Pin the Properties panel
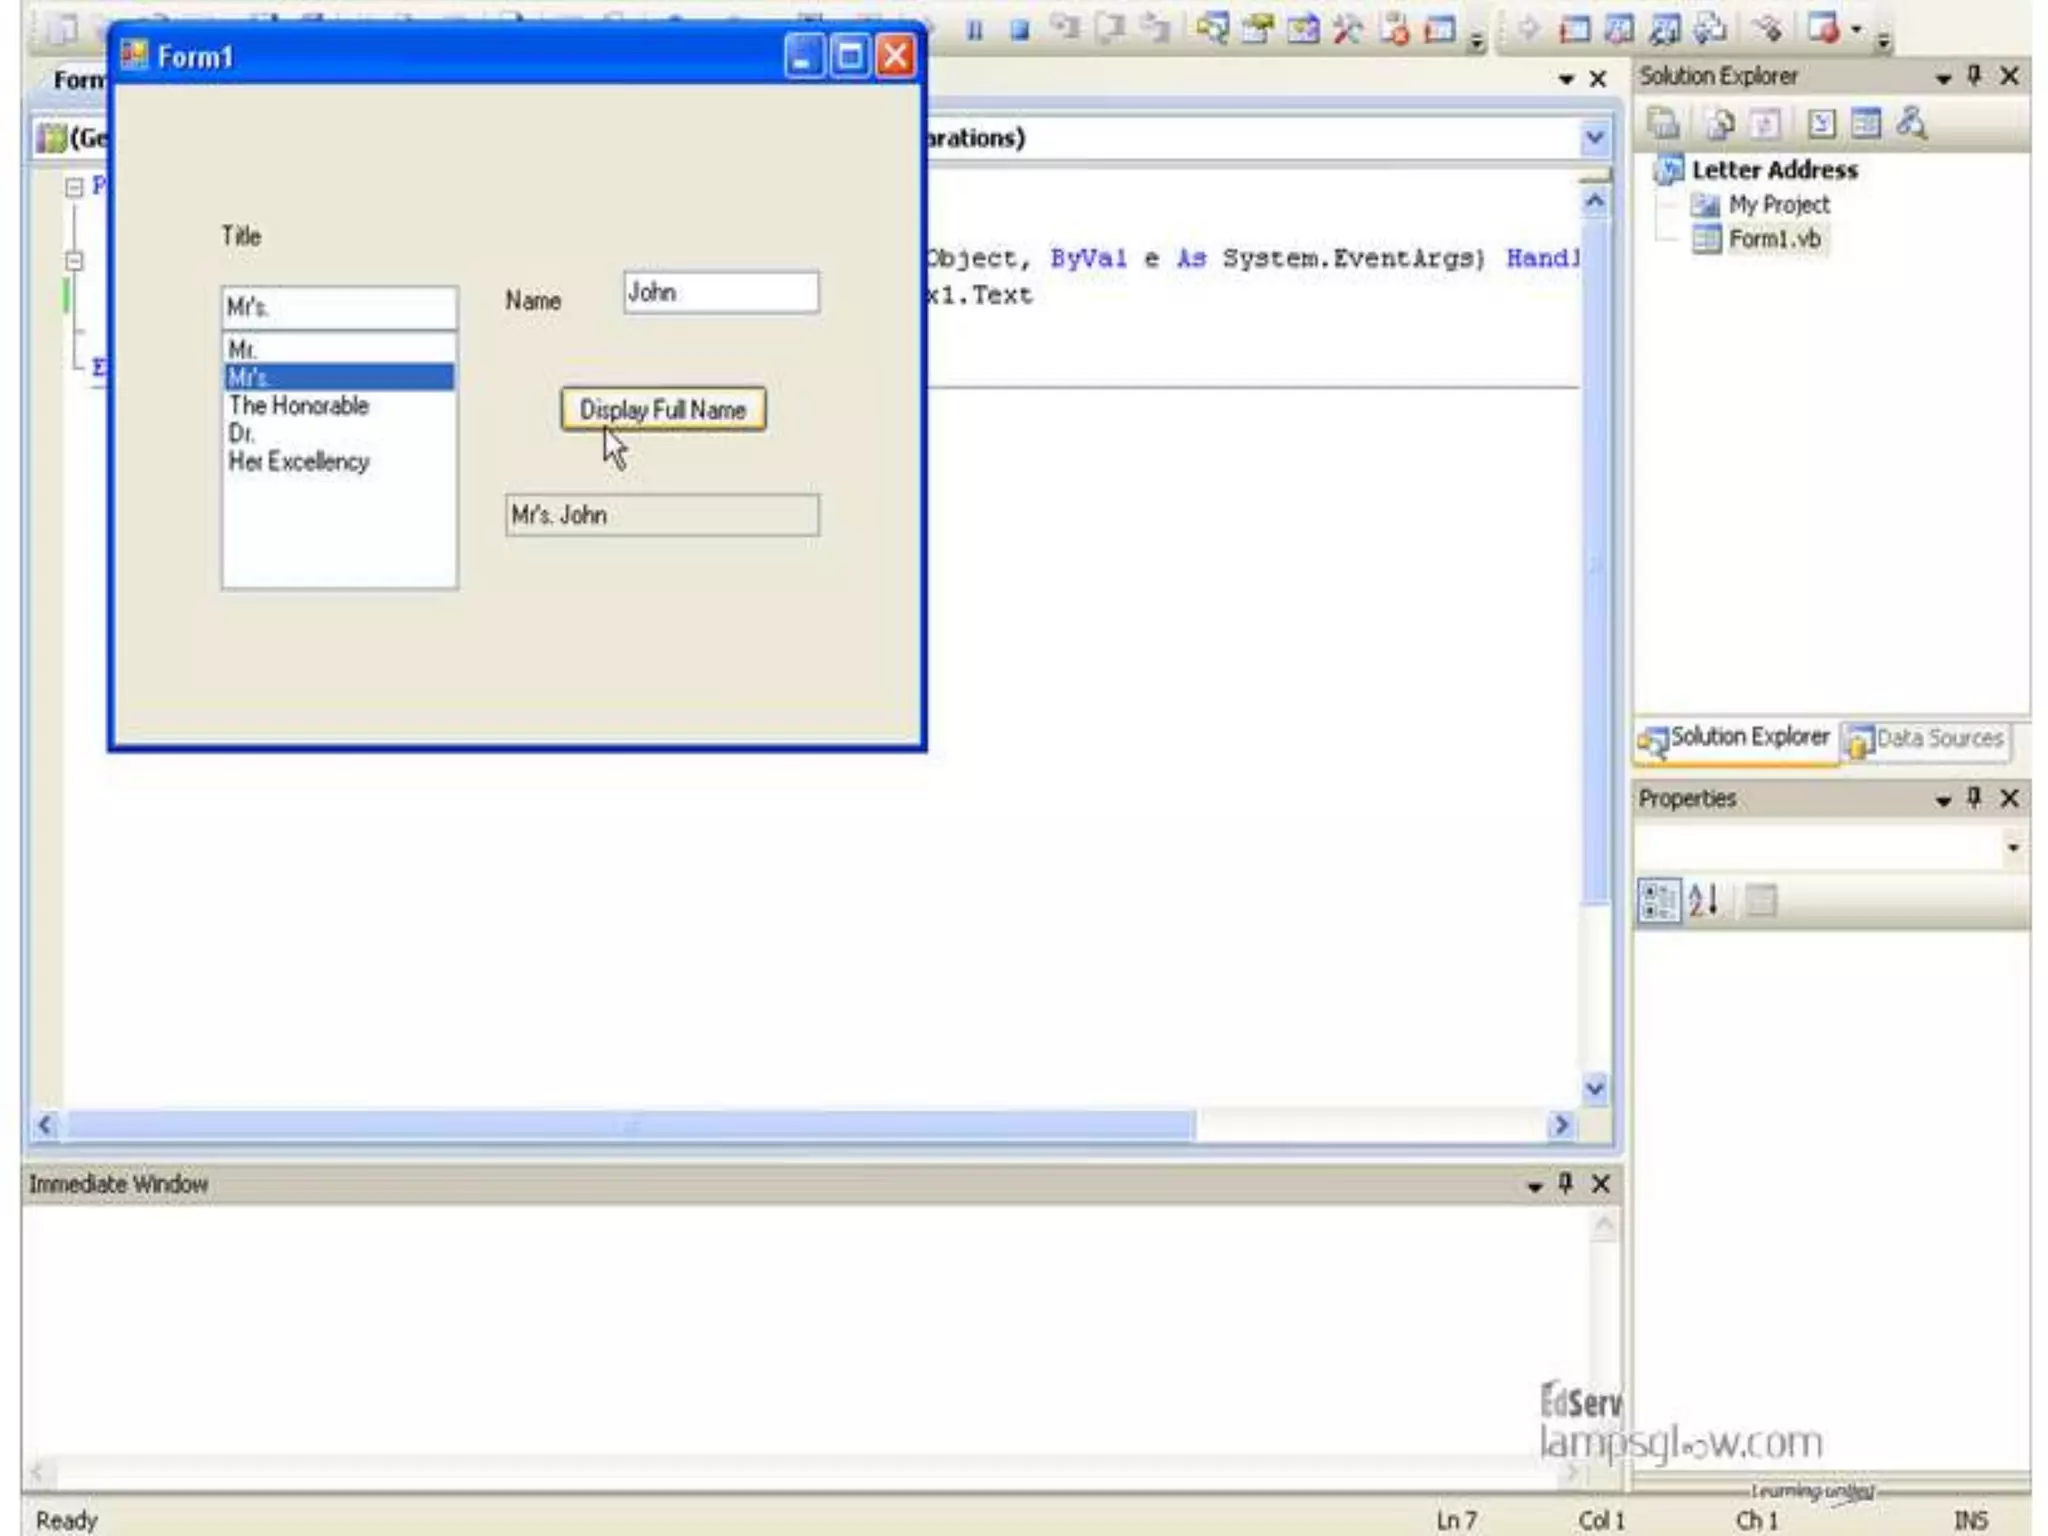Viewport: 2048px width, 1536px height. pyautogui.click(x=1974, y=797)
